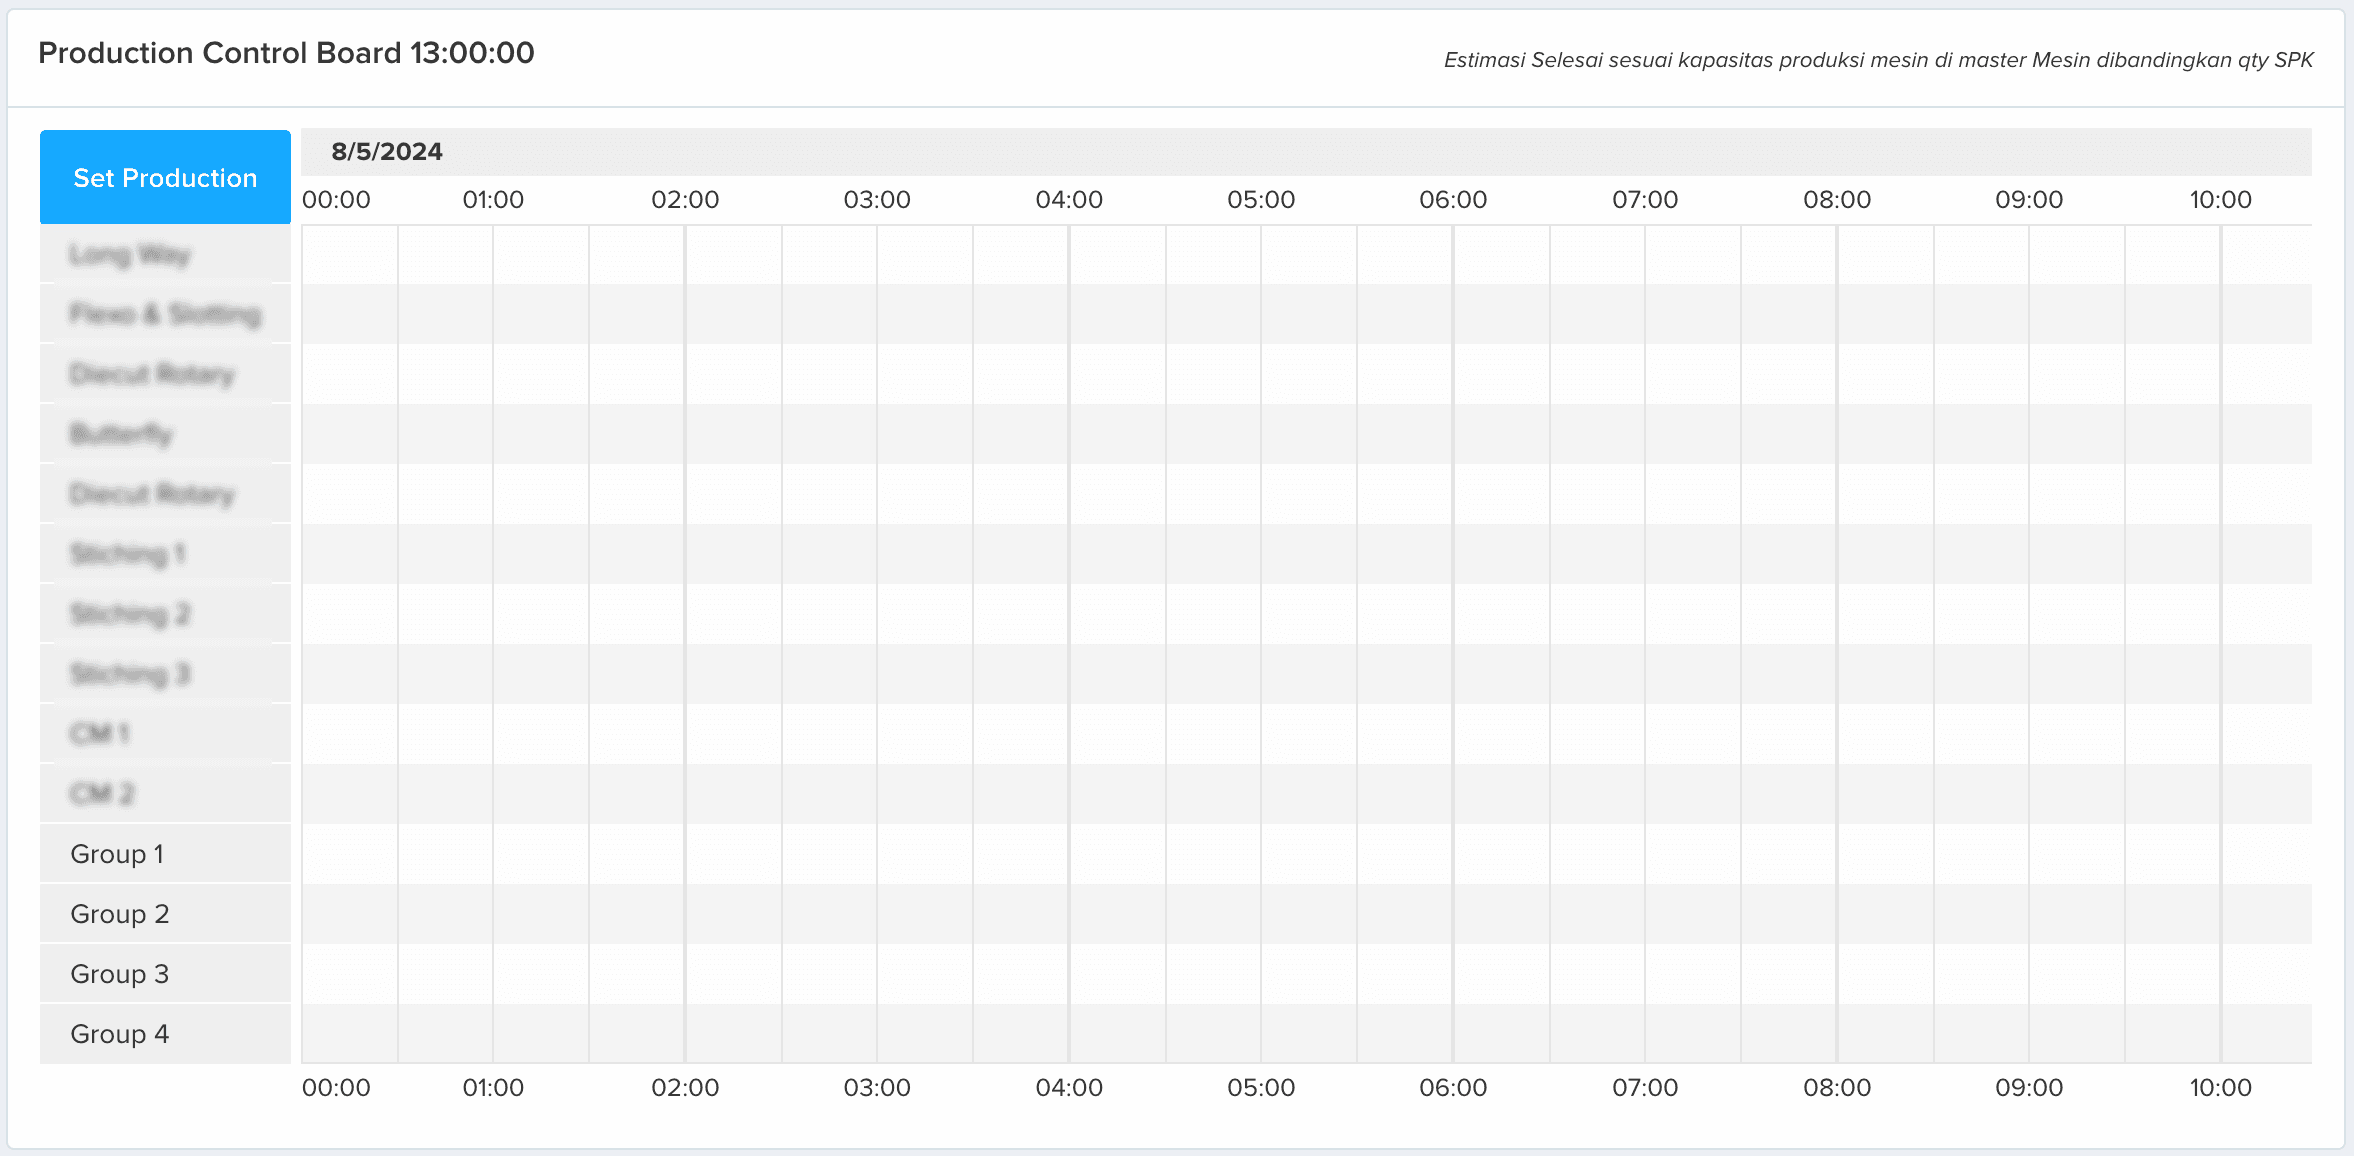Image resolution: width=2354 pixels, height=1156 pixels.
Task: Select the Group 1 row label
Action: (165, 854)
